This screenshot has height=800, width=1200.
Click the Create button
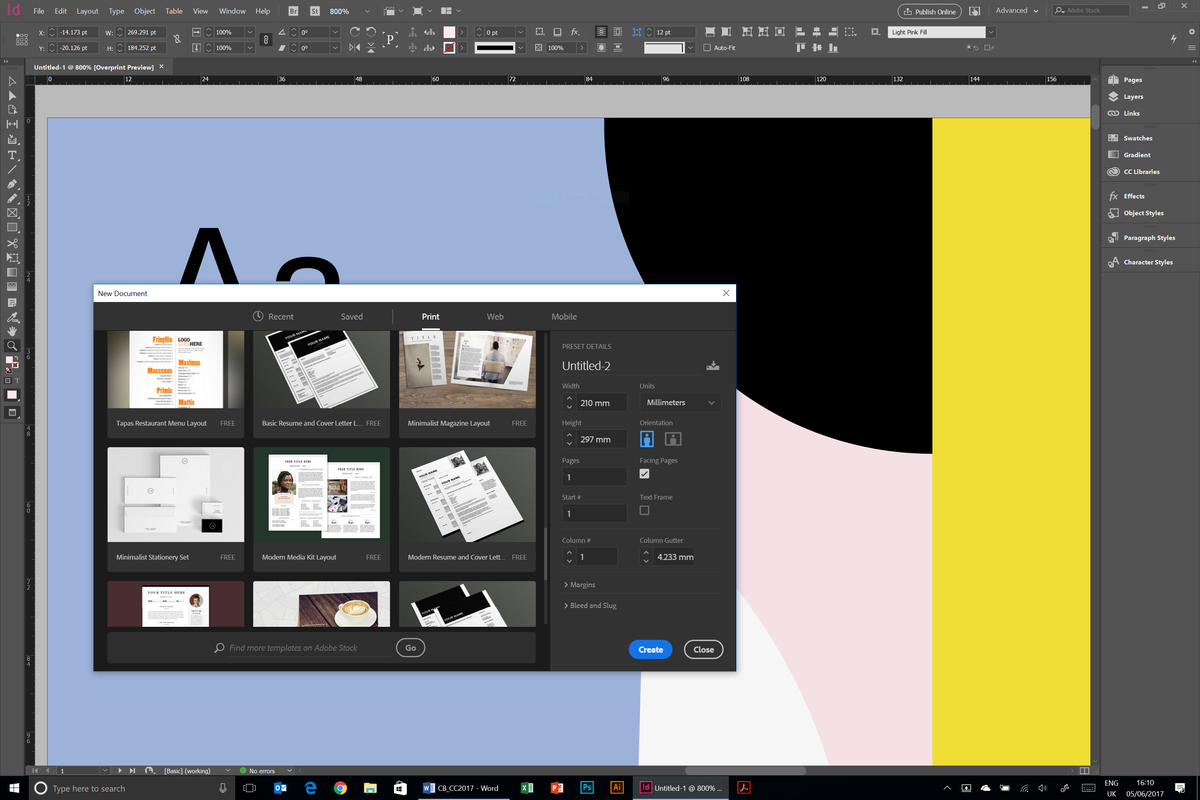pos(650,649)
